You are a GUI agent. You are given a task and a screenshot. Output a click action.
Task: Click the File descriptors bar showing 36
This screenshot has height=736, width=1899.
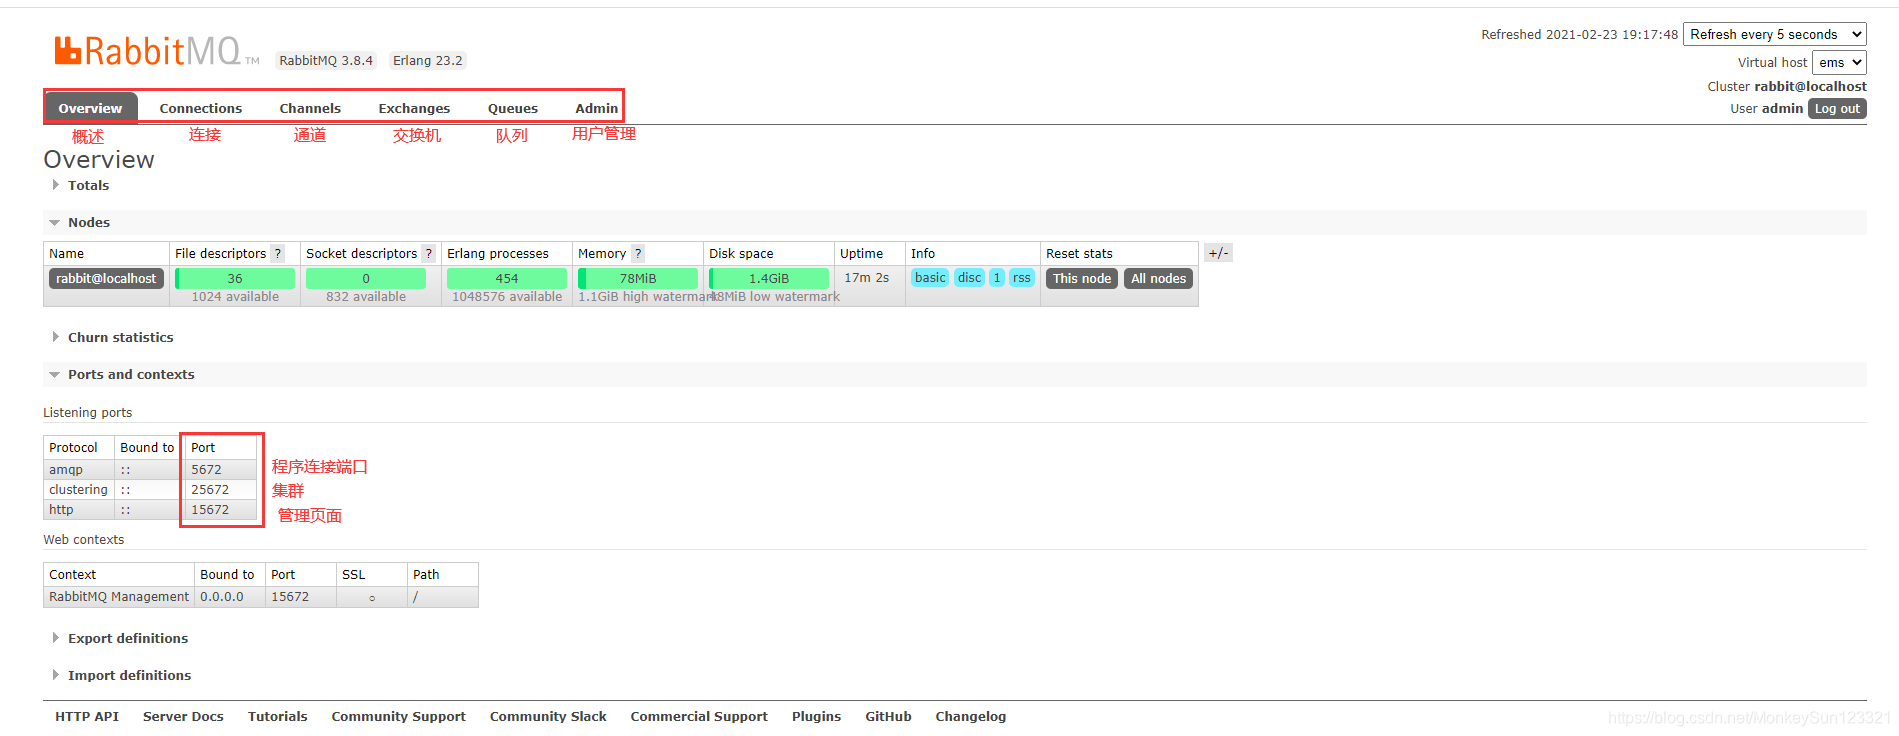[x=235, y=278]
